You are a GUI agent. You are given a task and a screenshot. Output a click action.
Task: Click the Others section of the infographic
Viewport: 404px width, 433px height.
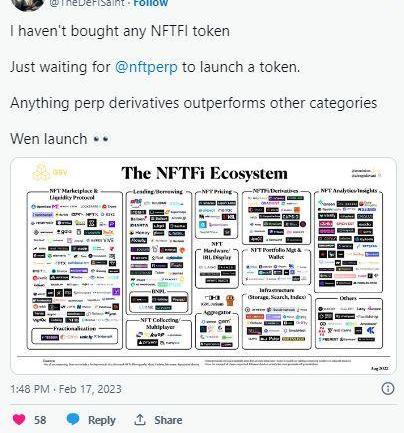[348, 322]
